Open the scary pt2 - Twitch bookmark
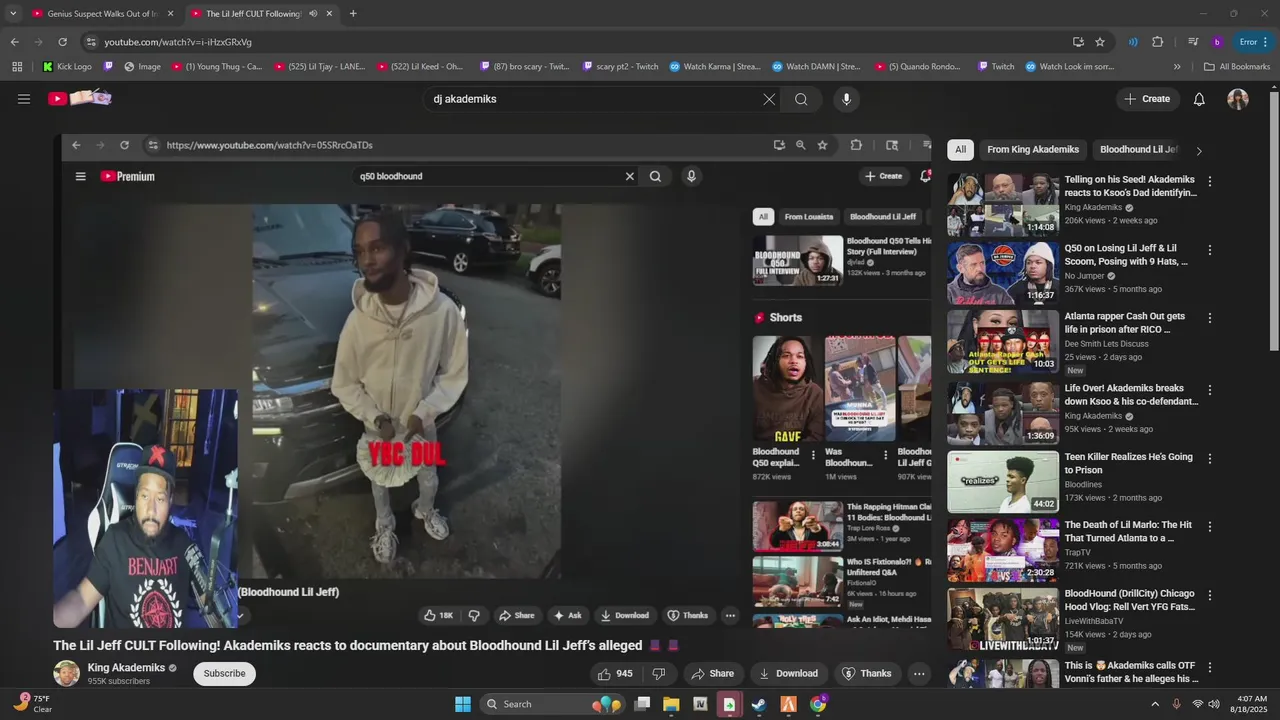1280x720 pixels. pyautogui.click(x=620, y=67)
